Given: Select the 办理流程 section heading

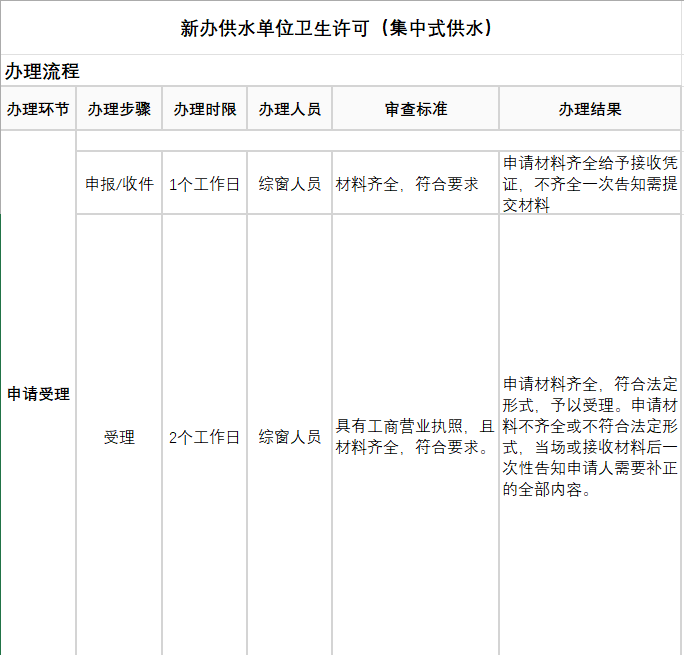Looking at the screenshot, I should tap(42, 71).
